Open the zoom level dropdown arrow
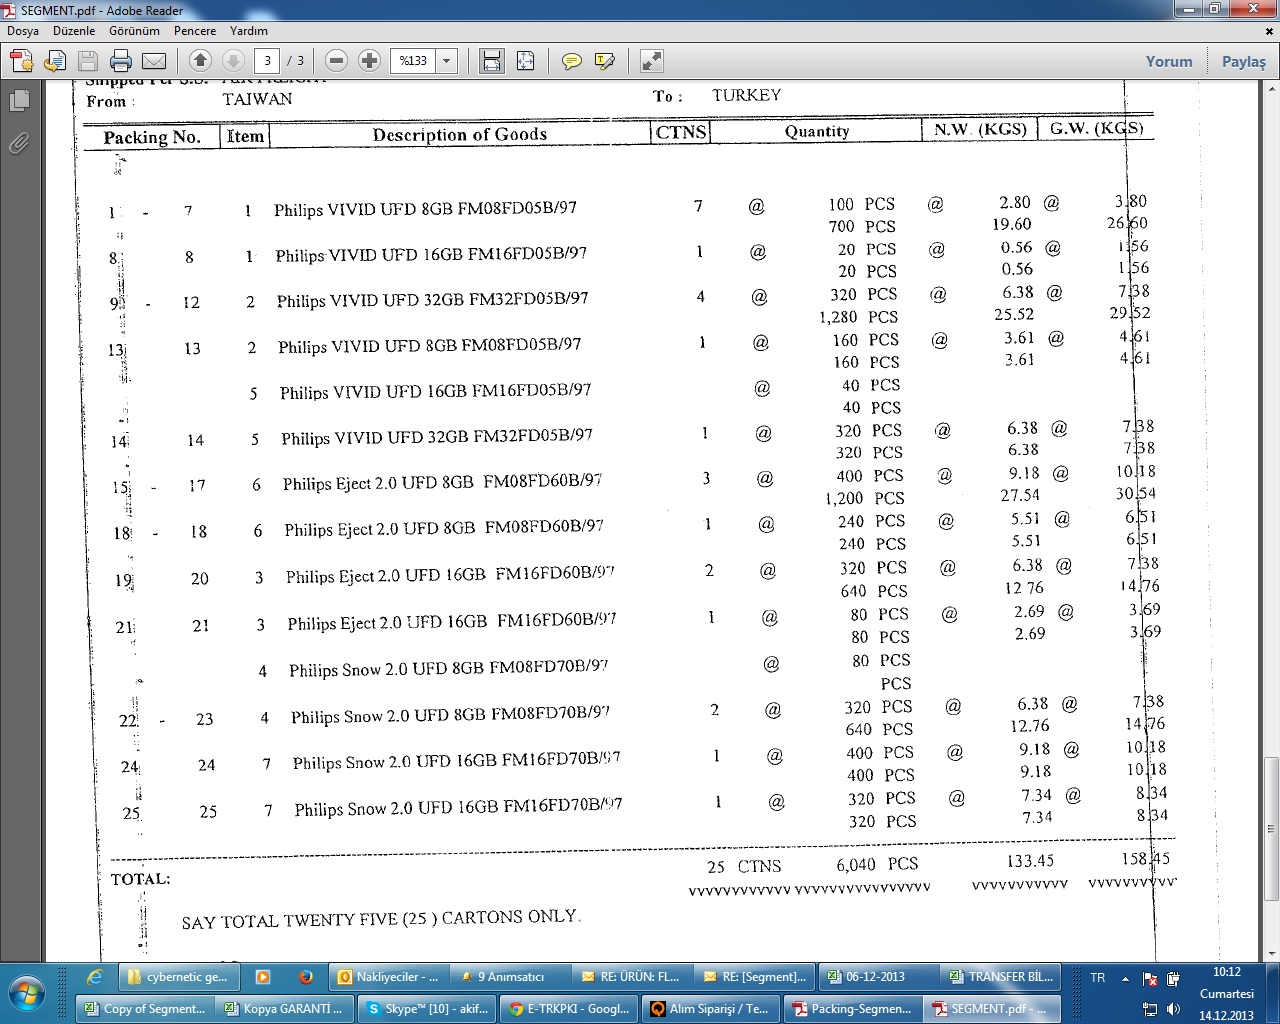The image size is (1280, 1024). click(x=447, y=61)
